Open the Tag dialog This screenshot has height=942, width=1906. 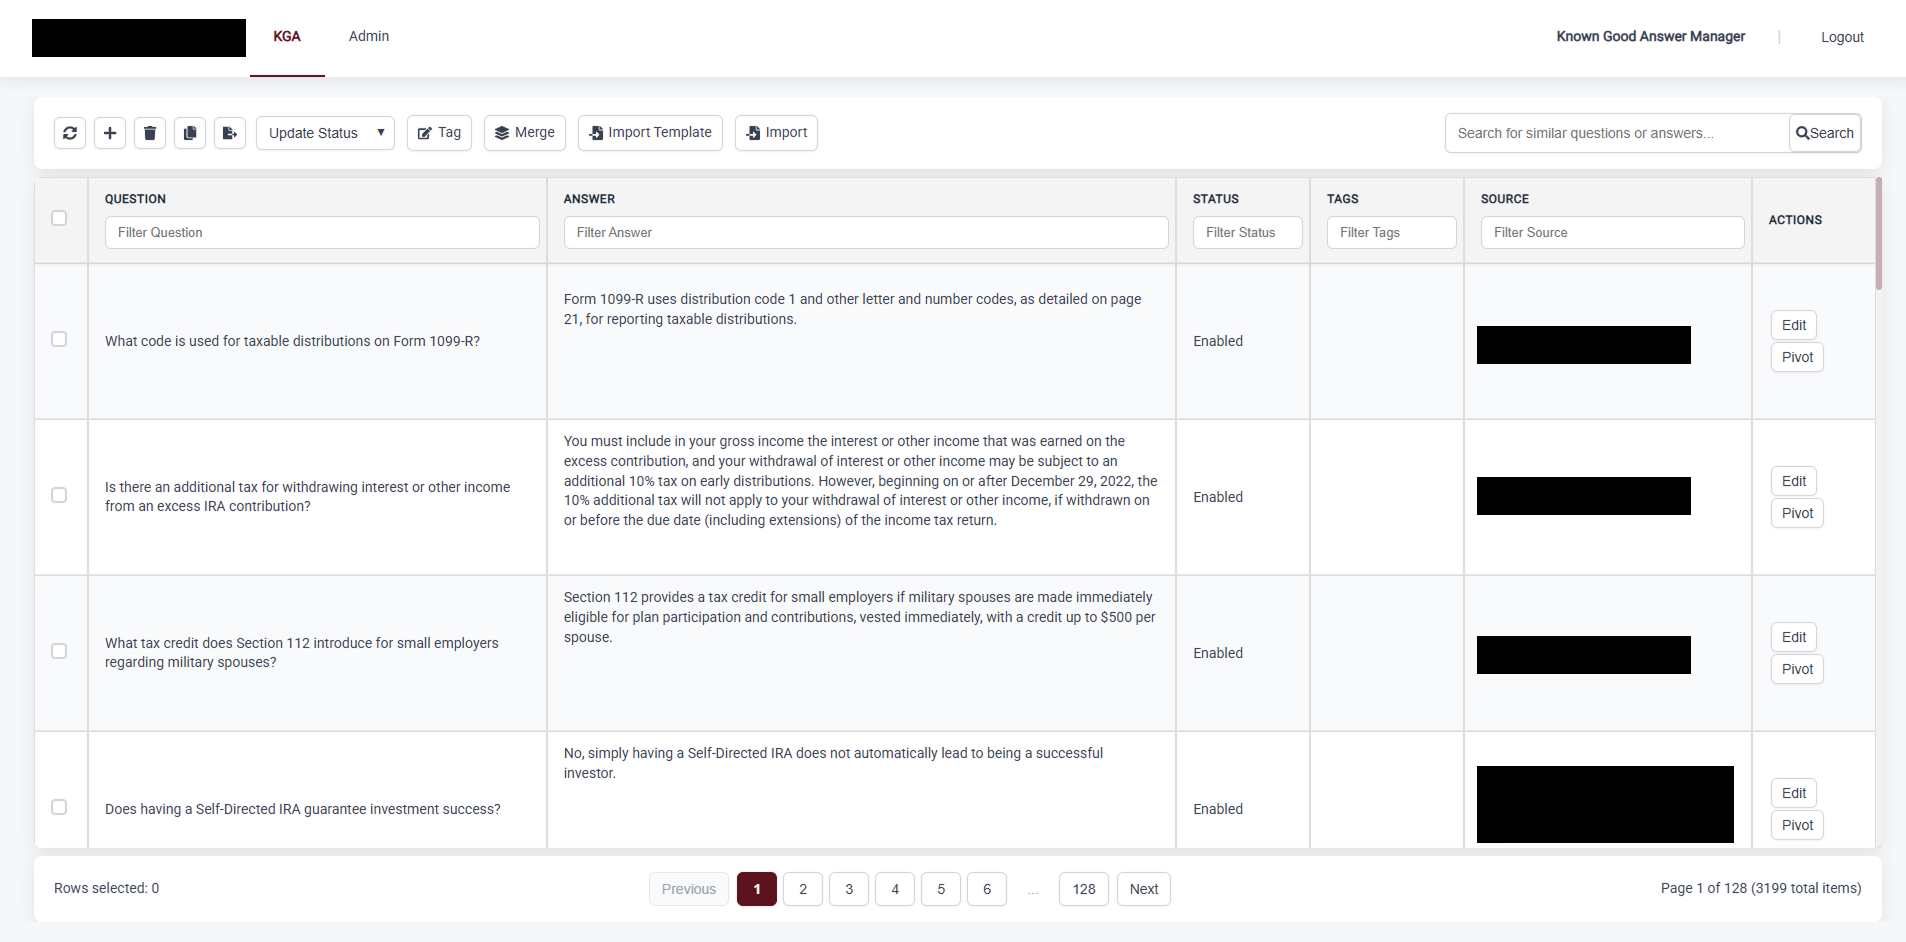pos(439,132)
